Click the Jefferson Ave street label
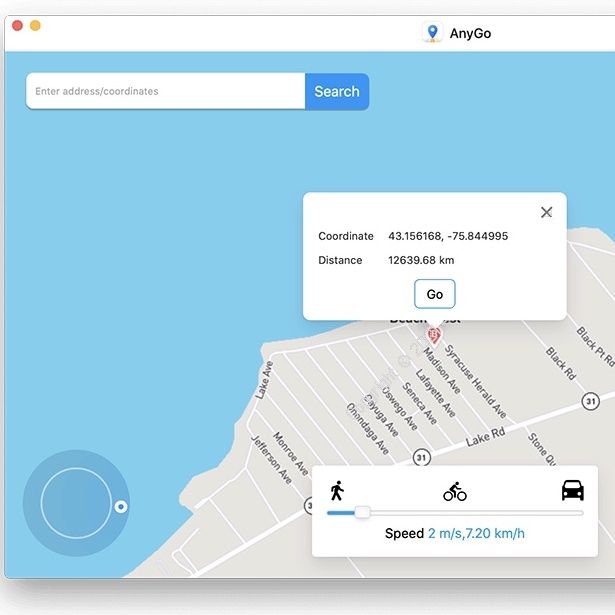 tap(271, 459)
